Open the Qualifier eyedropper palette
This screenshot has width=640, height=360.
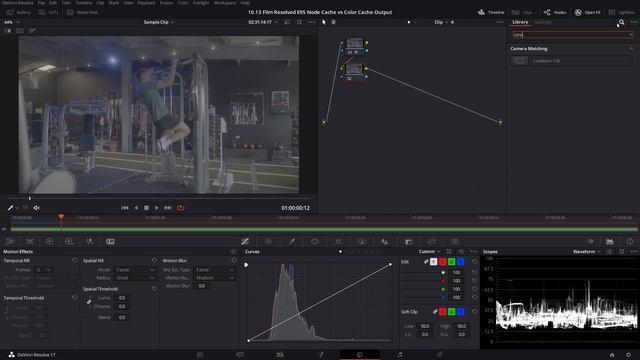pos(292,241)
